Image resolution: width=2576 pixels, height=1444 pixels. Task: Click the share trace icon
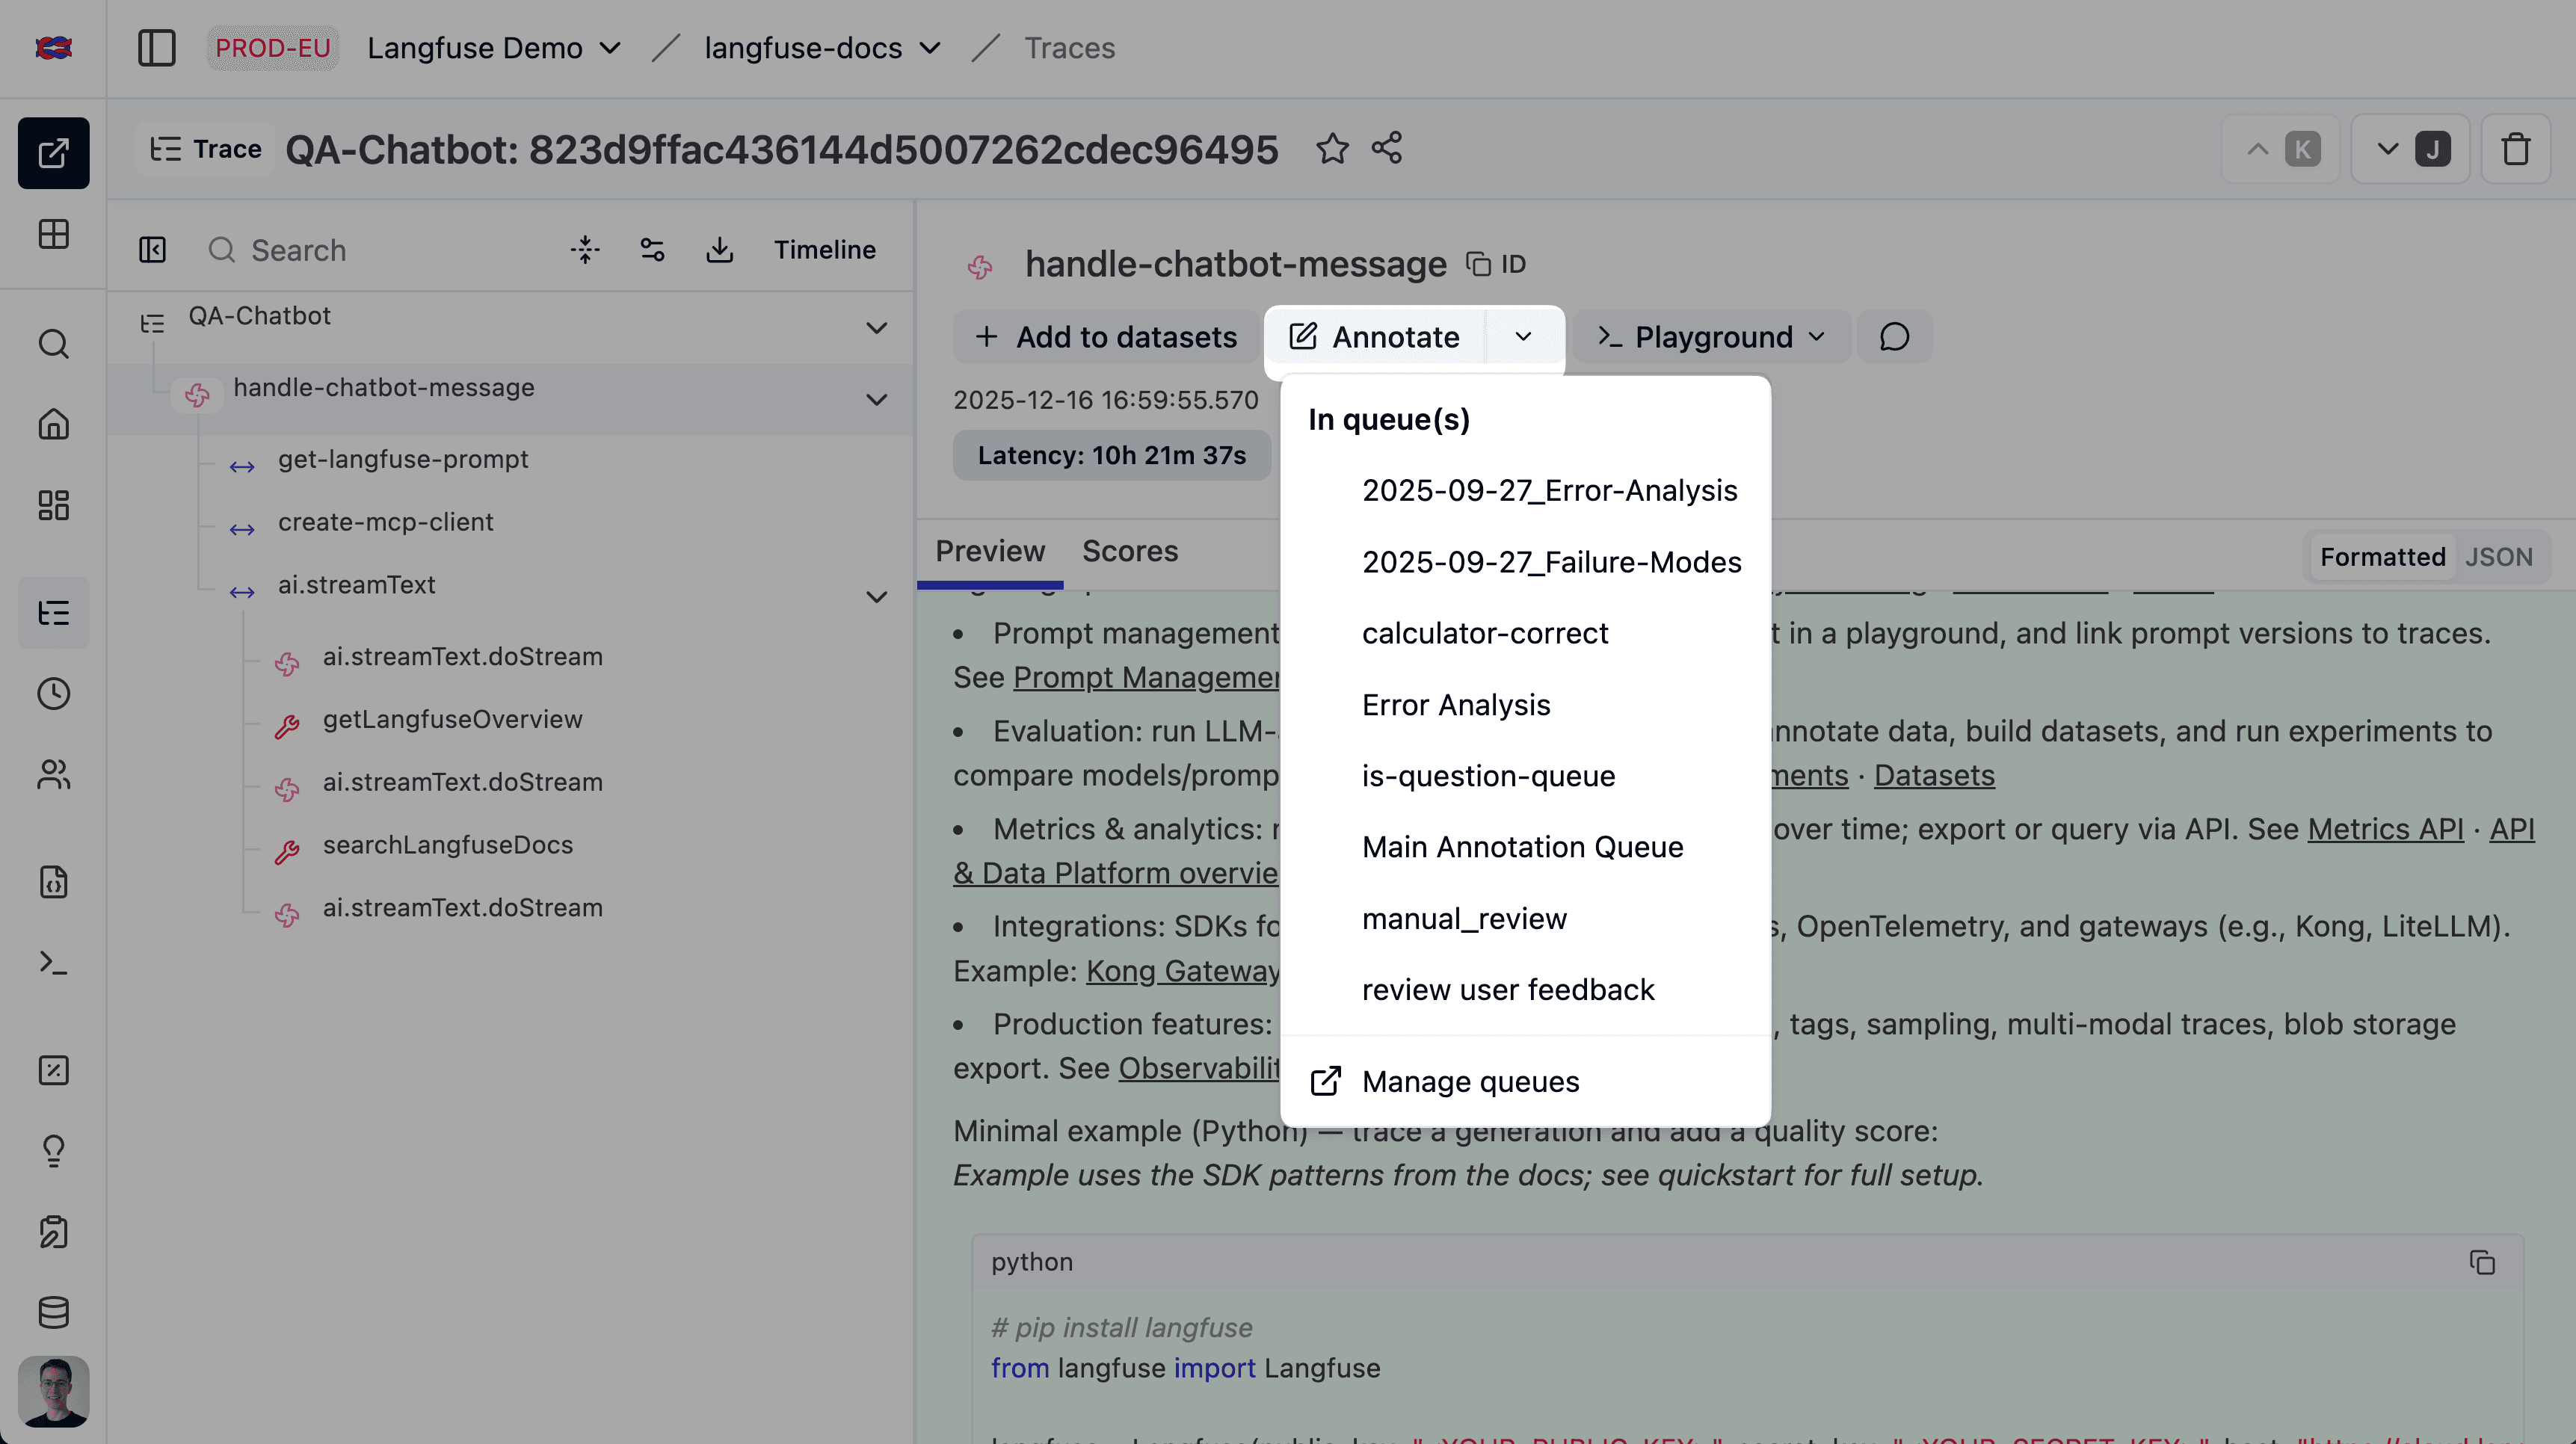click(x=1387, y=149)
